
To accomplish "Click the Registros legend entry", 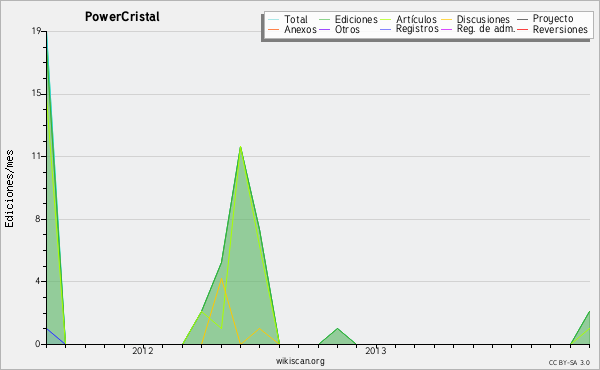I will pos(417,29).
